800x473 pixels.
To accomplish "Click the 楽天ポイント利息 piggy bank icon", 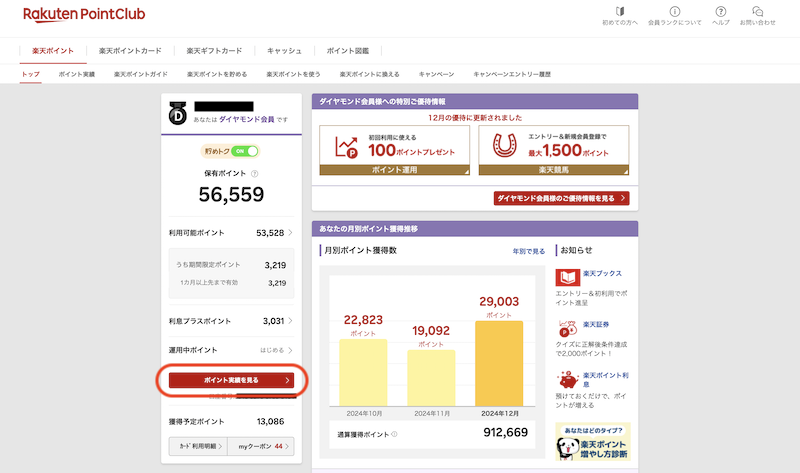I will 568,380.
